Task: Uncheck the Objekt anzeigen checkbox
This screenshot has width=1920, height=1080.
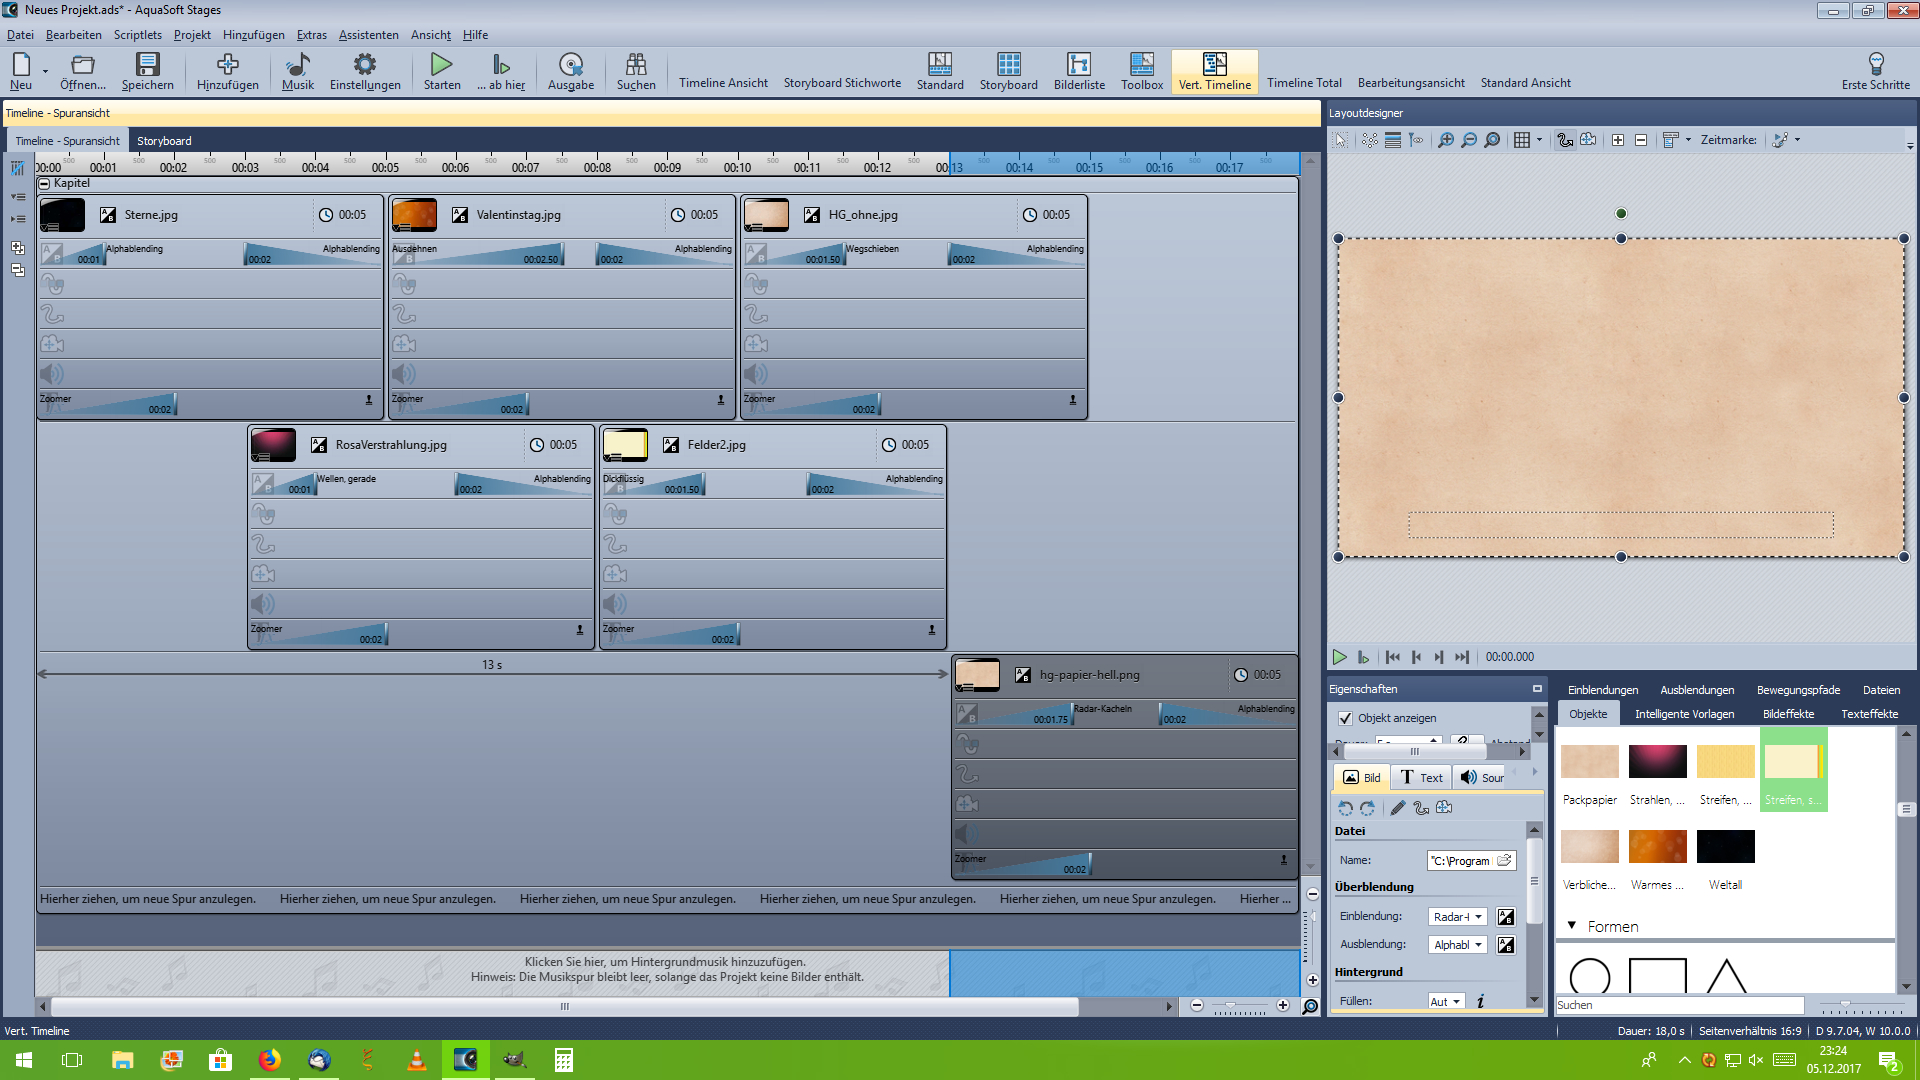Action: click(1345, 718)
